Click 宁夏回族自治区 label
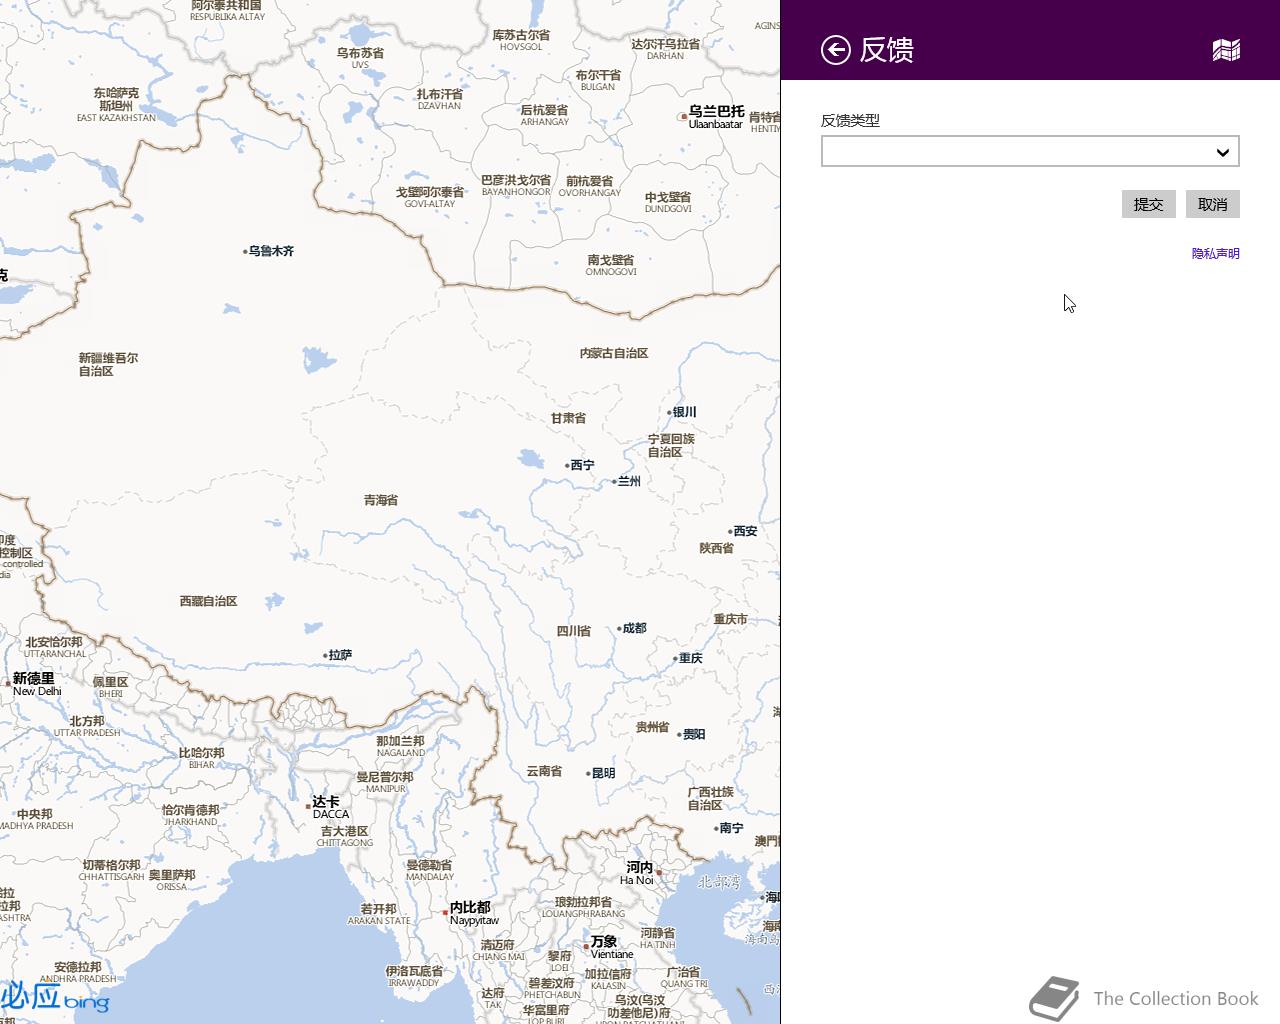 point(670,445)
